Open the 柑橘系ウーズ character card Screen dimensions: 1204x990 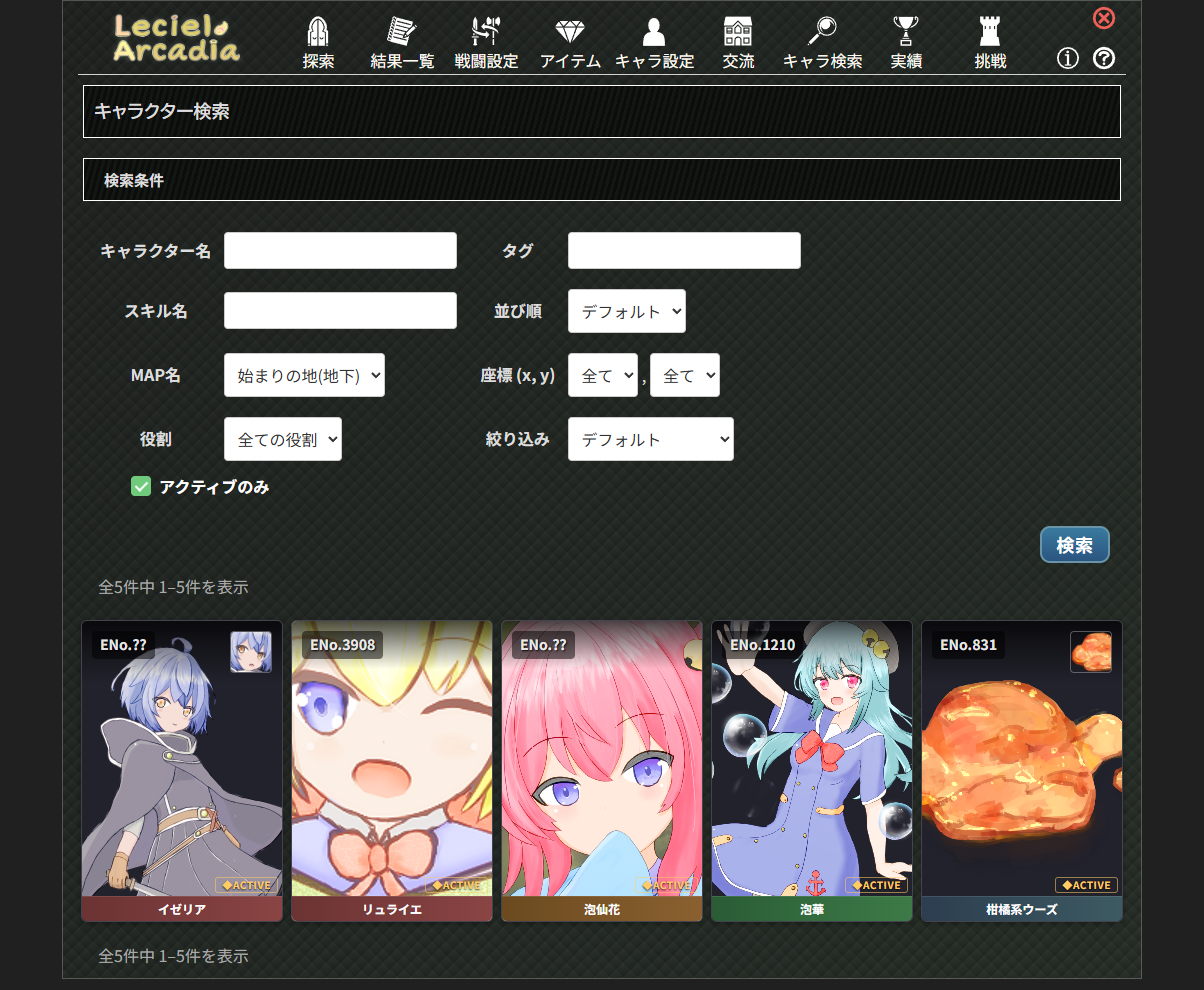(1022, 771)
